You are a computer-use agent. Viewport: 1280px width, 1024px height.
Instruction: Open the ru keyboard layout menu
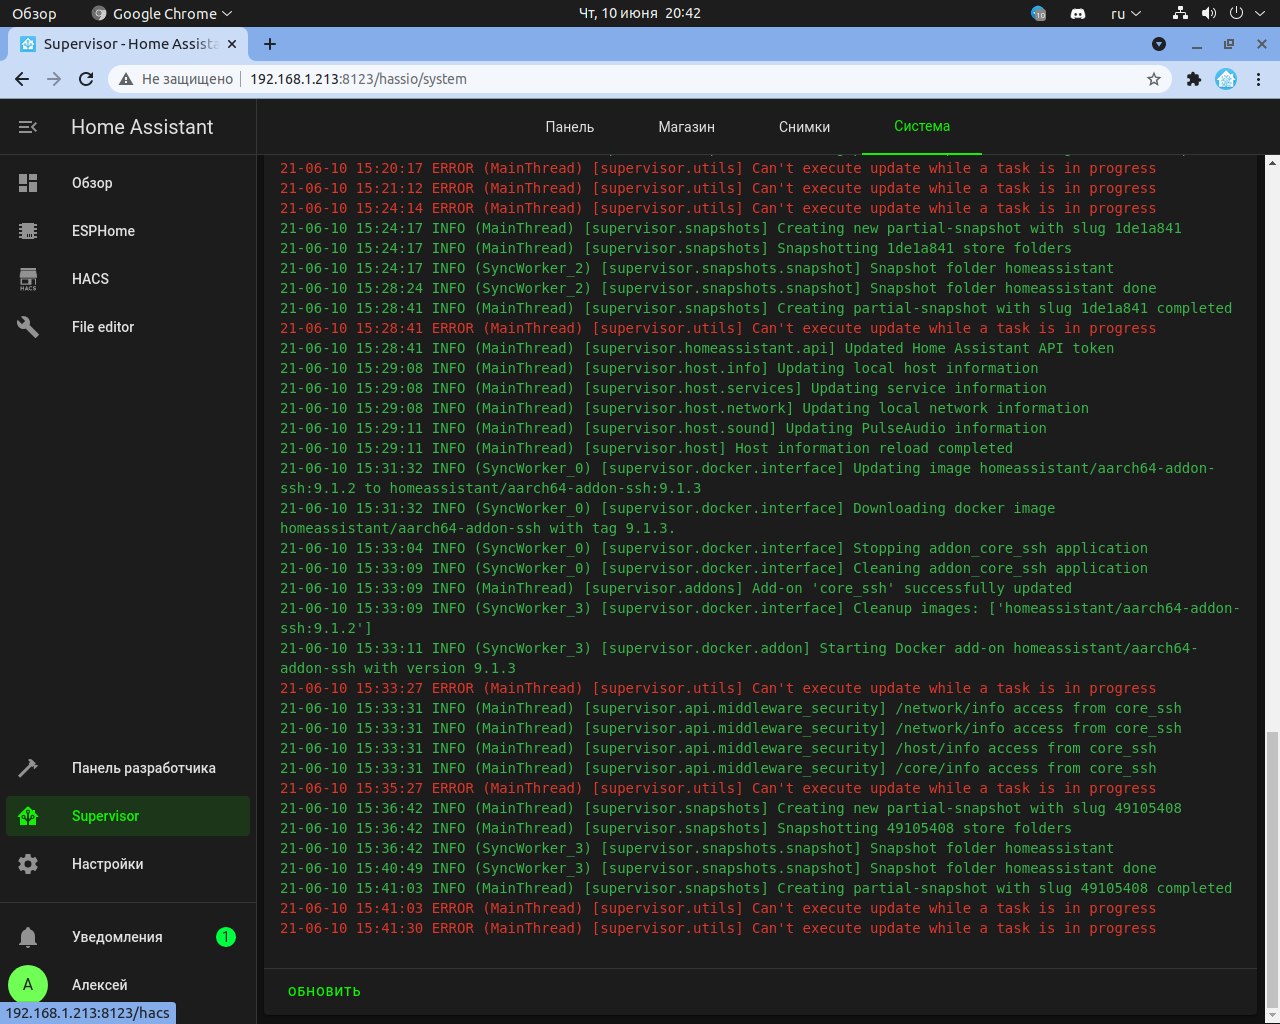point(1126,14)
